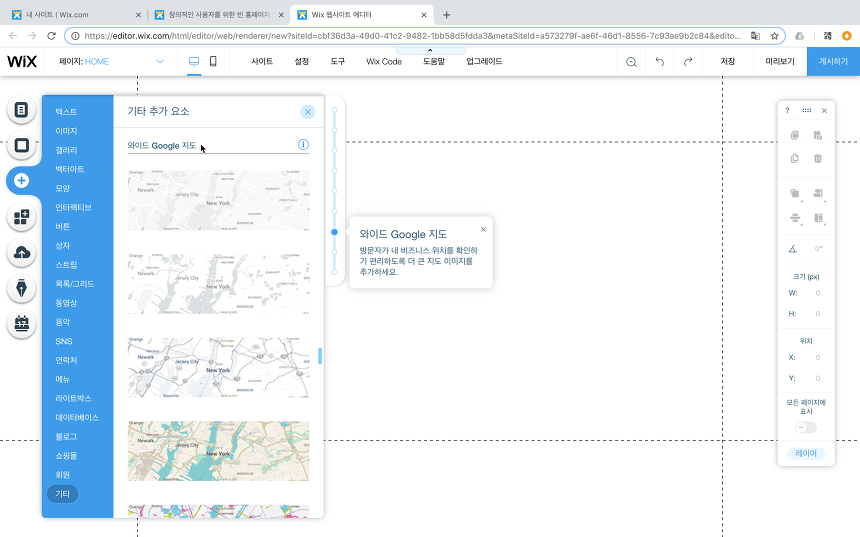The image size is (860, 537).
Task: Open the Upload media cloud icon
Action: click(21, 252)
